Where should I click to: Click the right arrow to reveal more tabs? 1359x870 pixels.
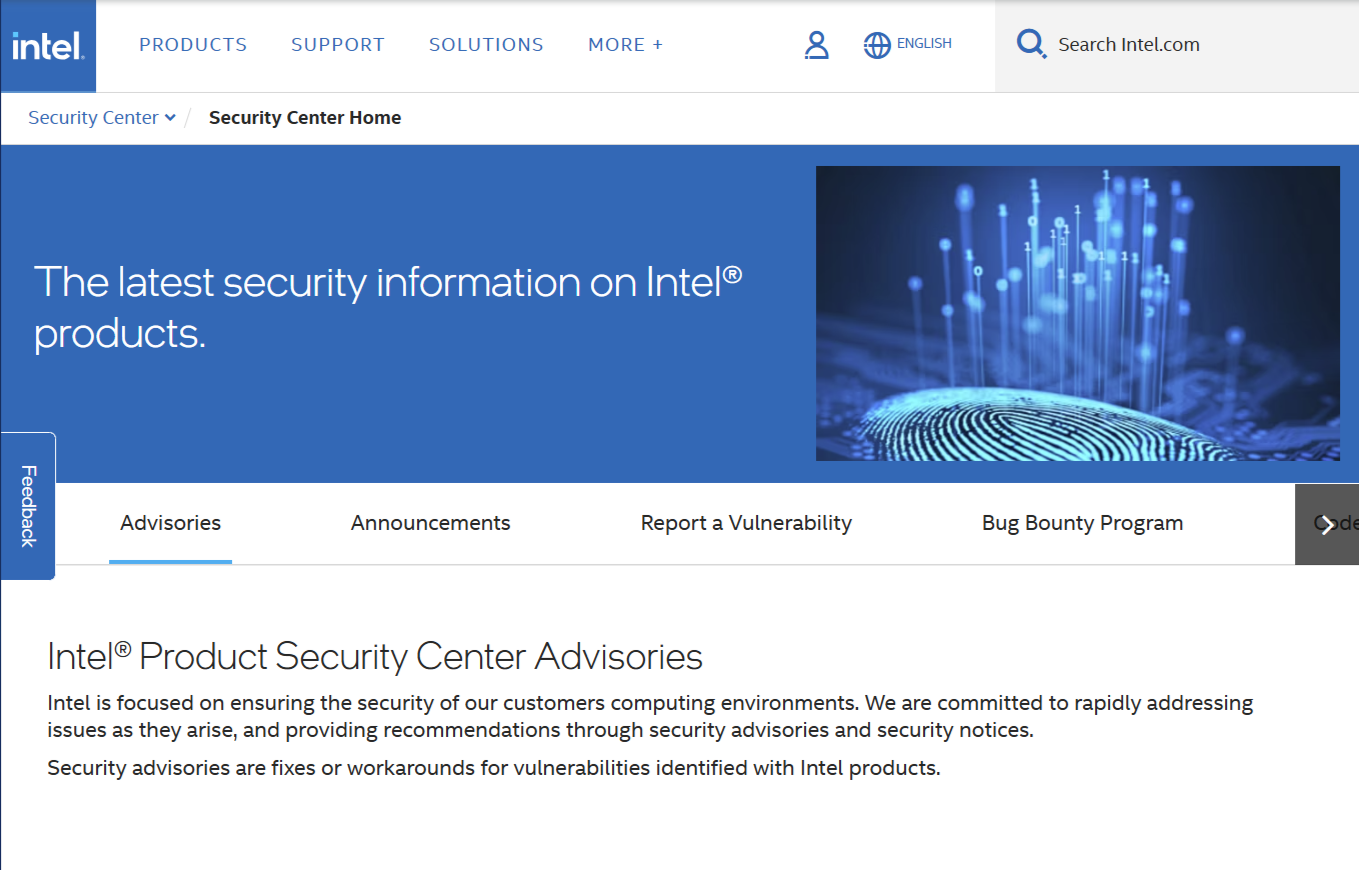1326,524
